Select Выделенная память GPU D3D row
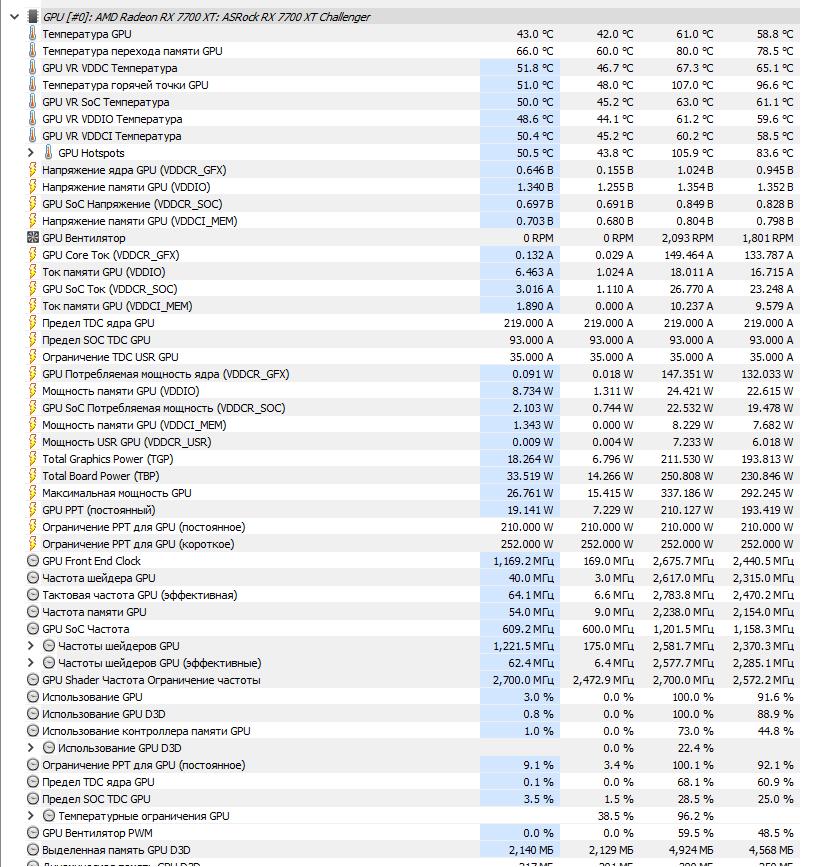 click(412, 850)
